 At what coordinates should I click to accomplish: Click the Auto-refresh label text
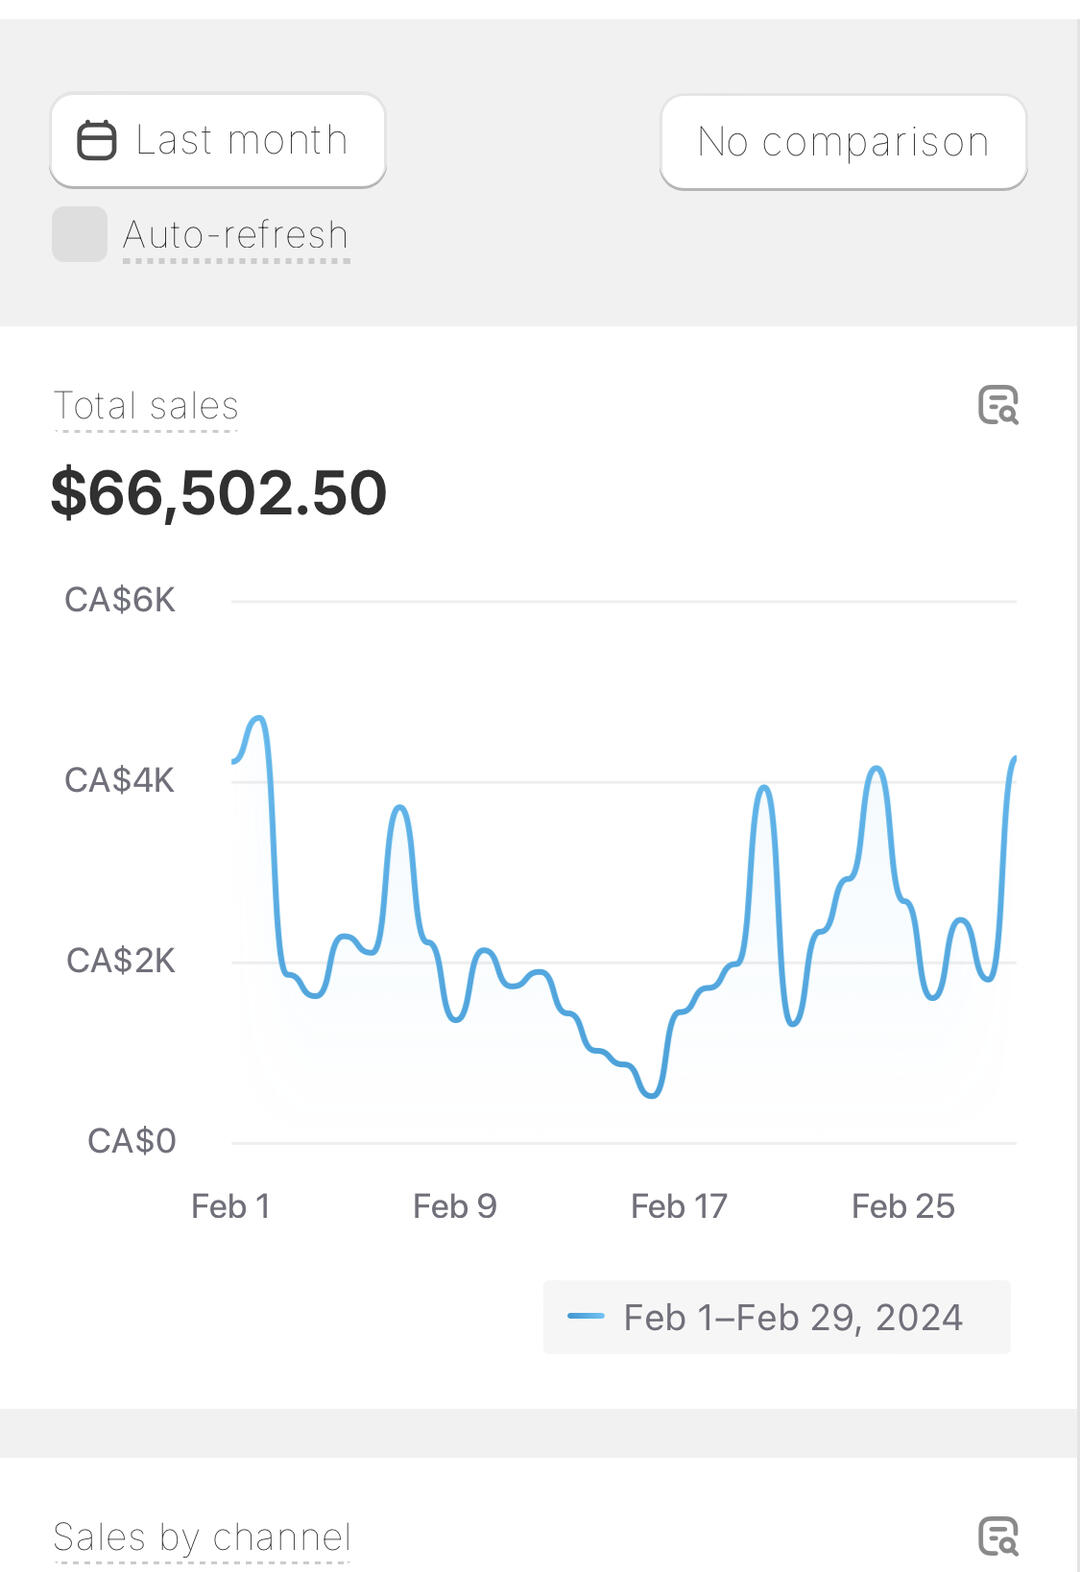pos(236,235)
